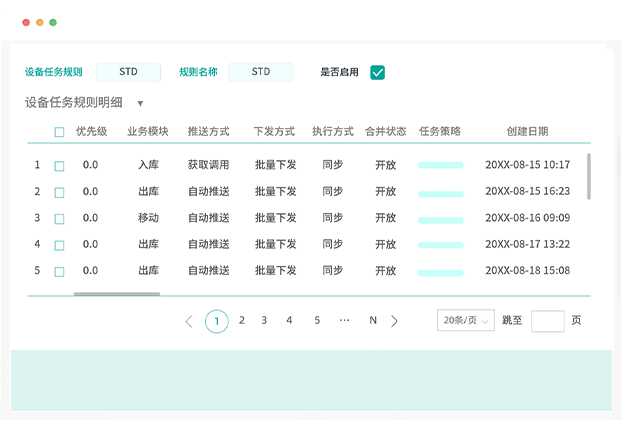The width and height of the screenshot is (622, 421).
Task: Check the checkbox for row 3
Action: (x=59, y=219)
